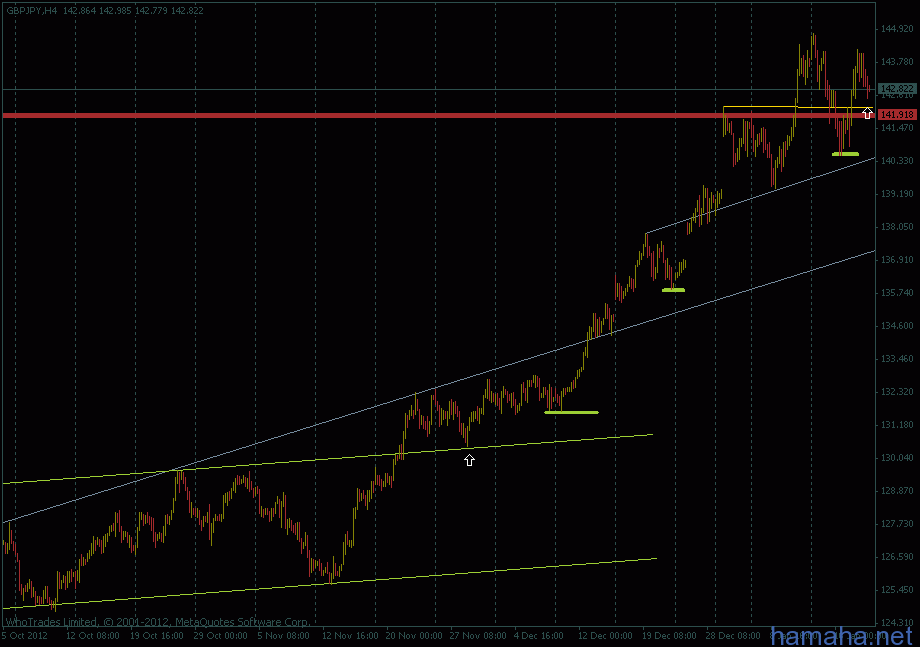Click the 5 Oct 2012 date label
920x647 pixels.
click(25, 635)
